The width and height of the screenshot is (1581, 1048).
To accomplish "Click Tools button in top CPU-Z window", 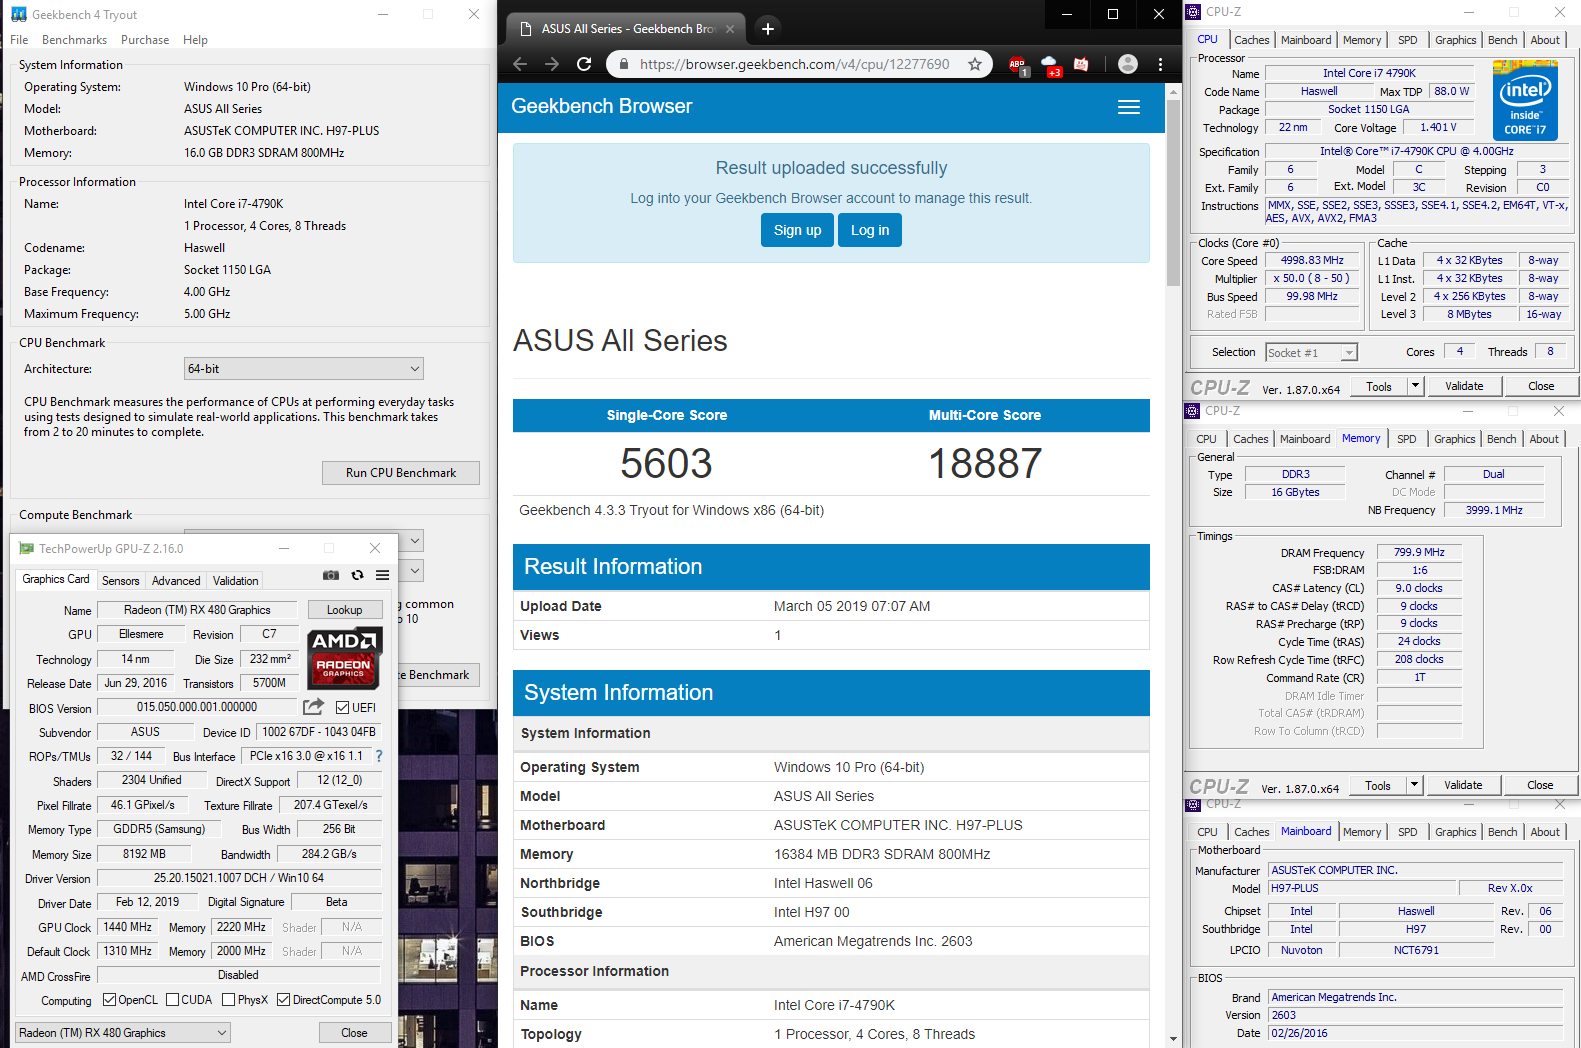I will coord(1379,386).
